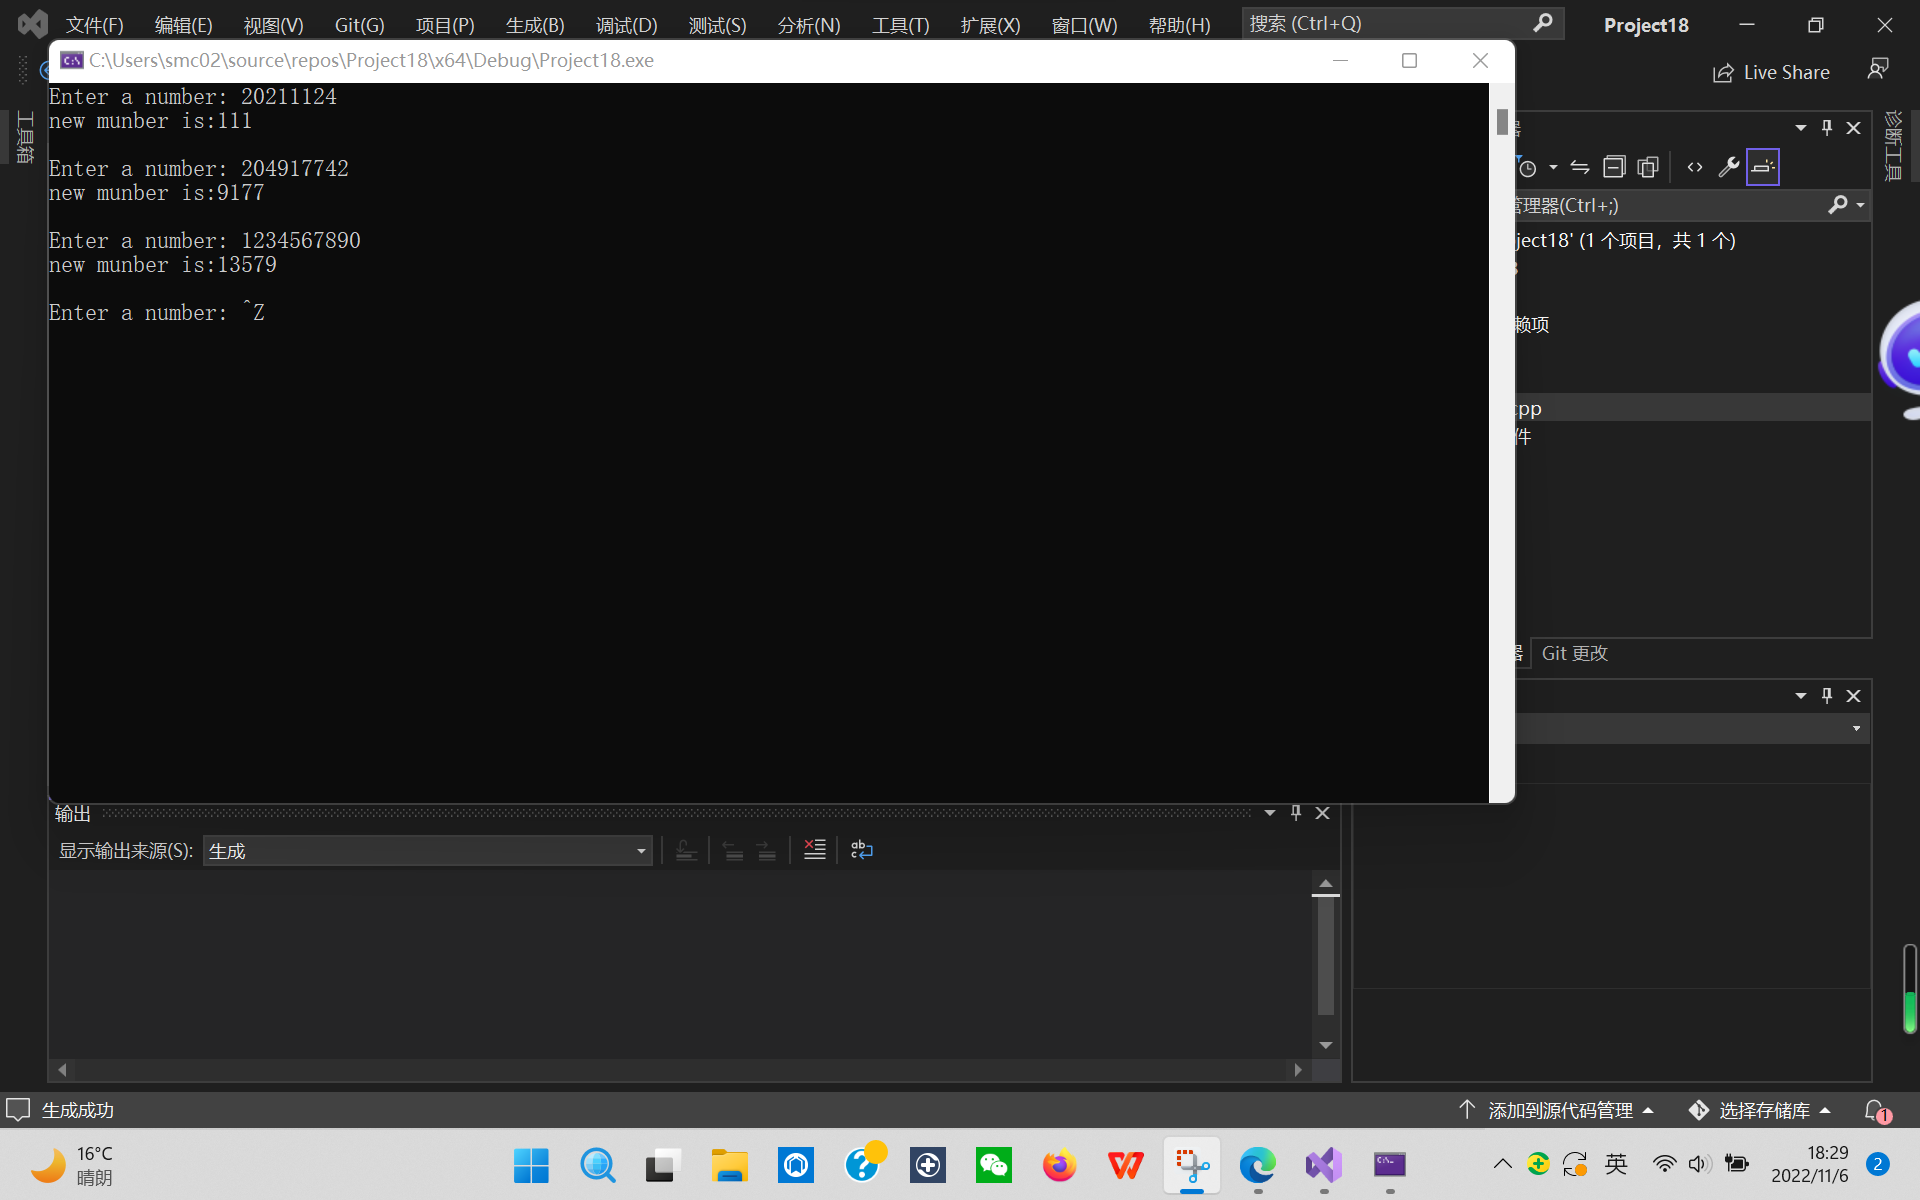This screenshot has height=1200, width=1920.
Task: Toggle preview selected items button
Action: (x=1763, y=167)
